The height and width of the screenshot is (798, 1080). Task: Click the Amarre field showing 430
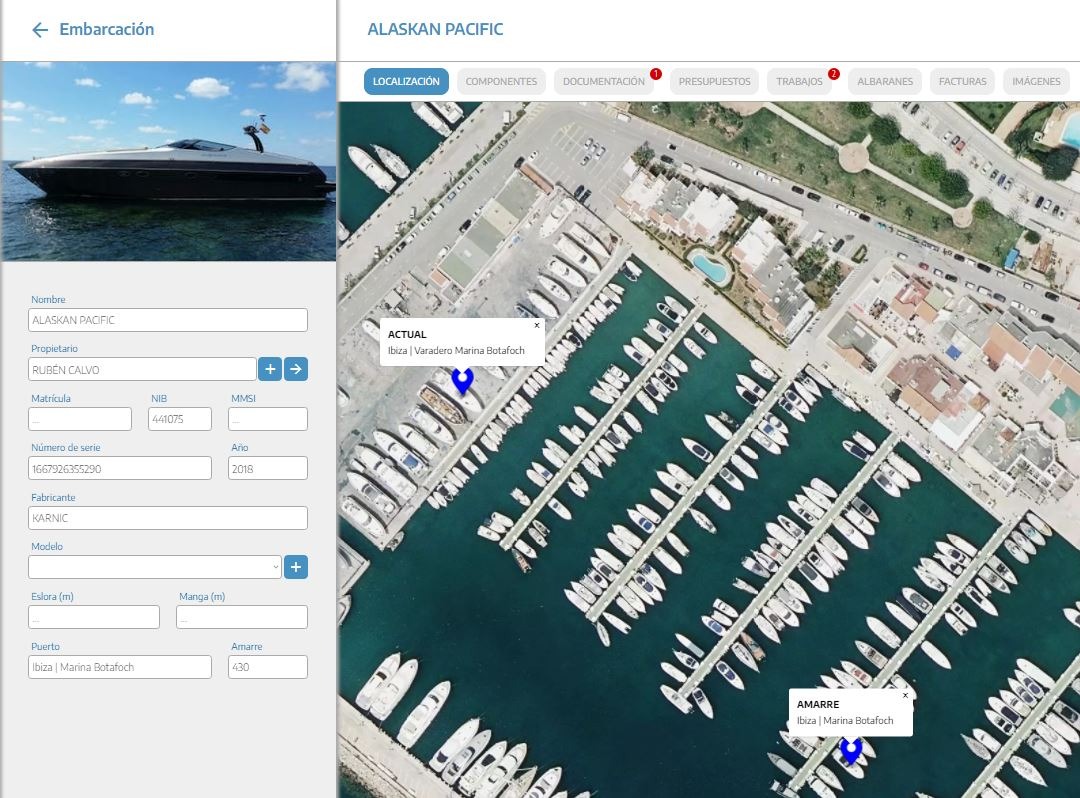pyautogui.click(x=267, y=667)
